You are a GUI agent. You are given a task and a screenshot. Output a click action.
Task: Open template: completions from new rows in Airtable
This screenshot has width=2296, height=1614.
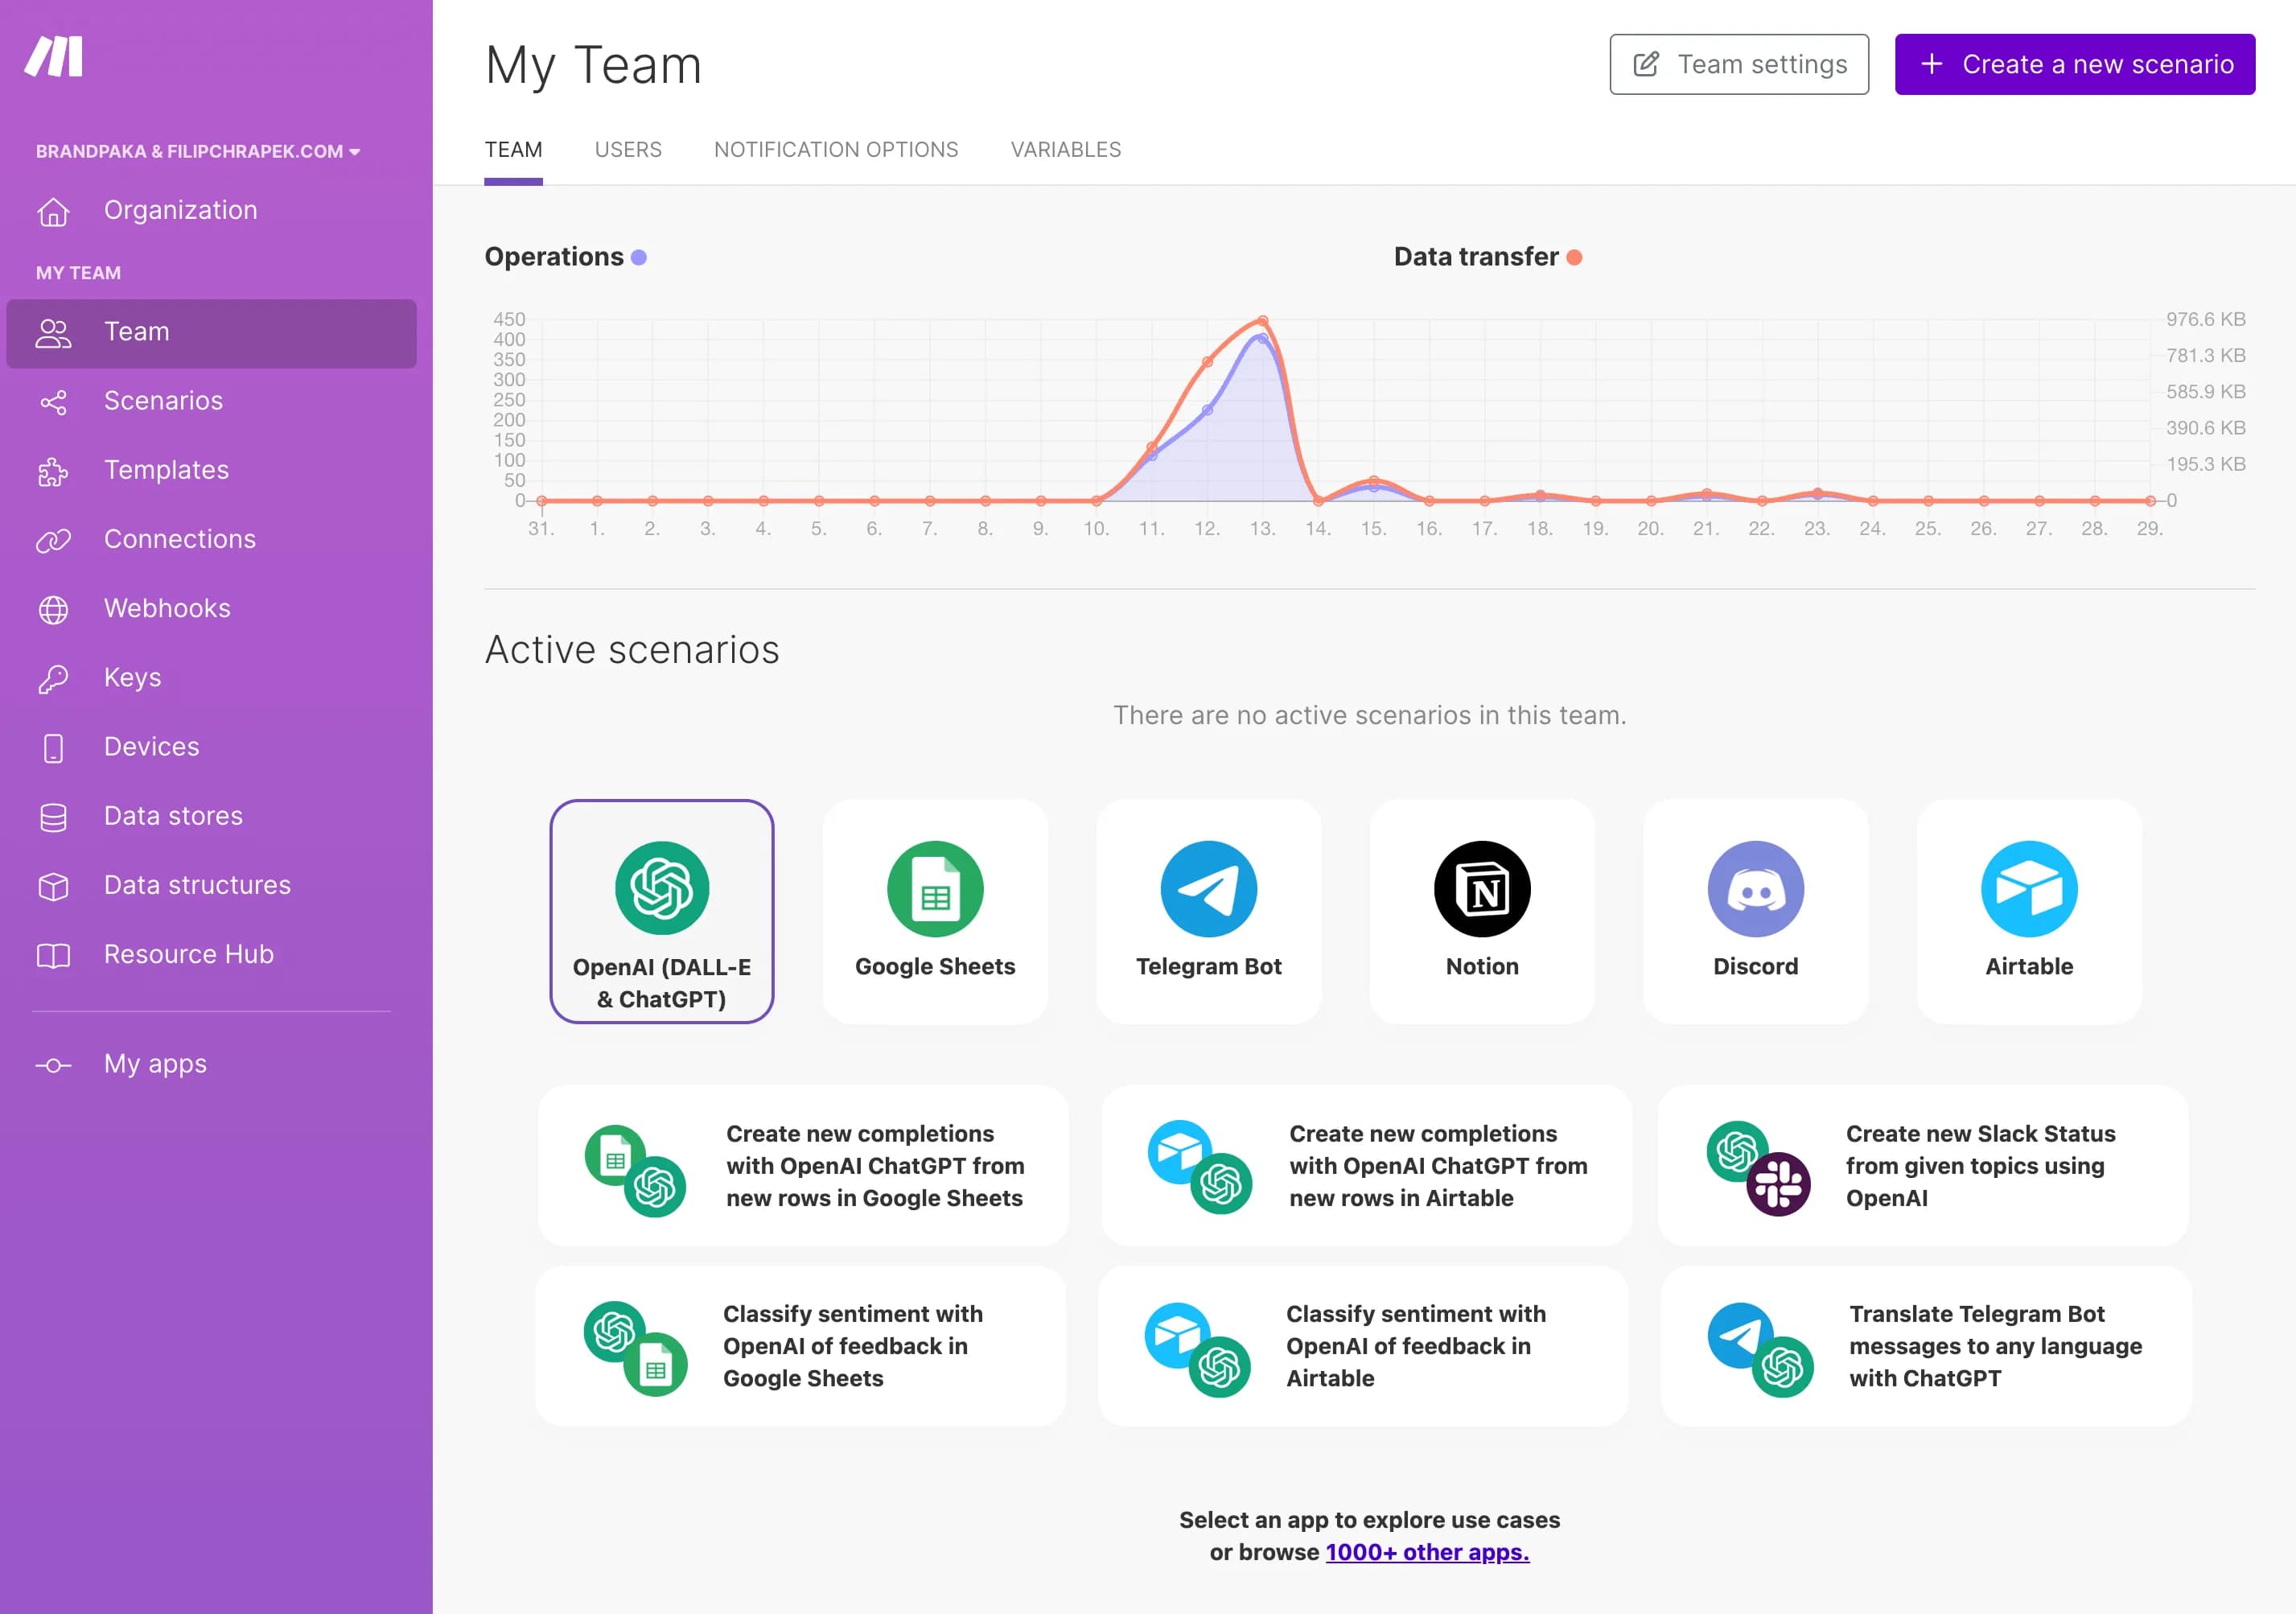coord(1365,1165)
